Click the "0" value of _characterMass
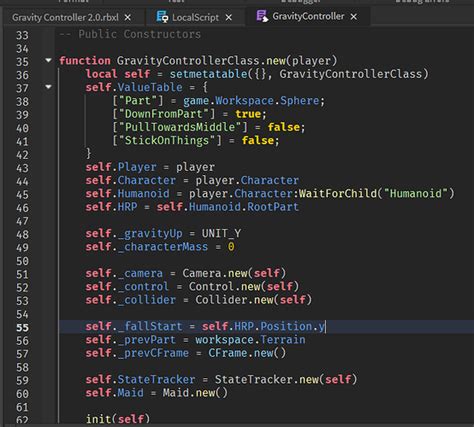The height and width of the screenshot is (427, 474). coord(231,247)
